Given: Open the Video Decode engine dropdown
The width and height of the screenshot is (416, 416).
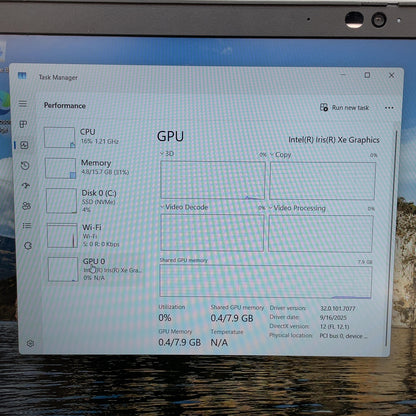Looking at the screenshot, I should pos(184,207).
